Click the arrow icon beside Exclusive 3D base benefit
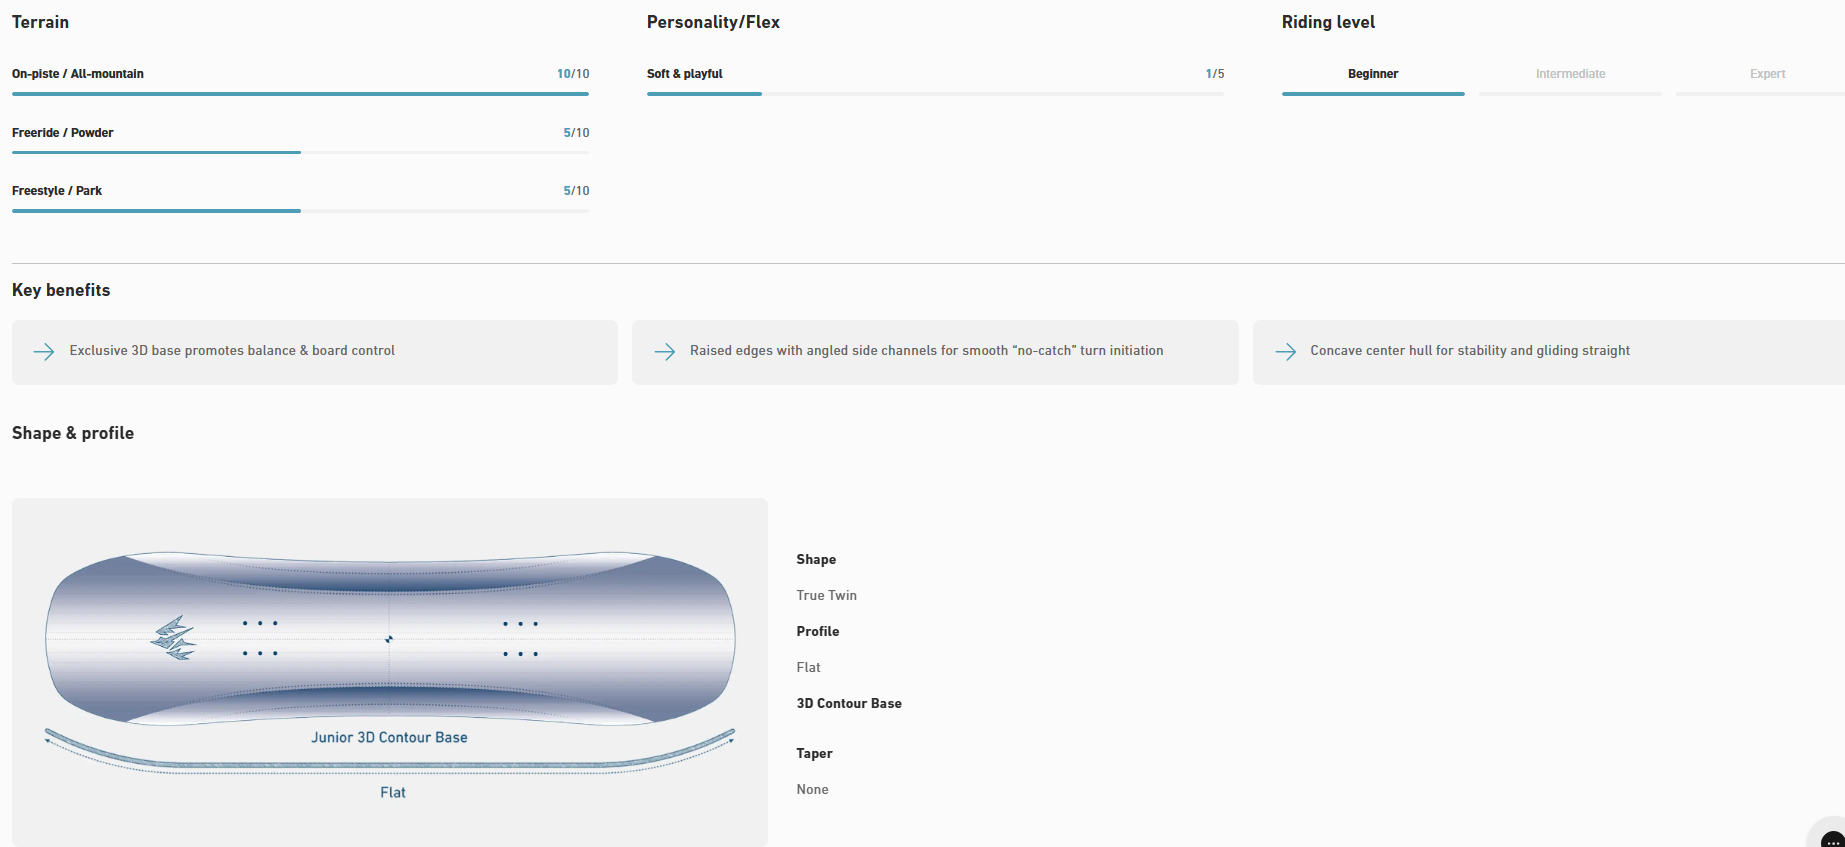This screenshot has height=847, width=1845. 44,351
